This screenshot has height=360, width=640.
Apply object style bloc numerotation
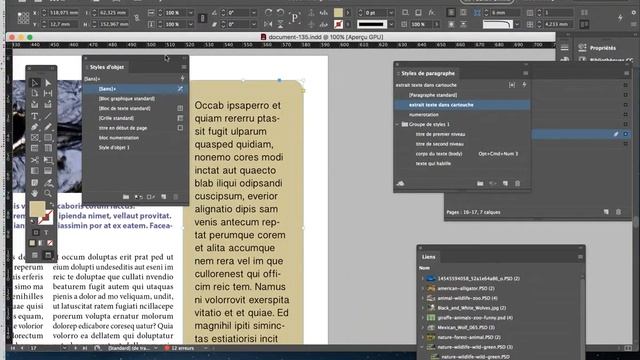pos(135,138)
